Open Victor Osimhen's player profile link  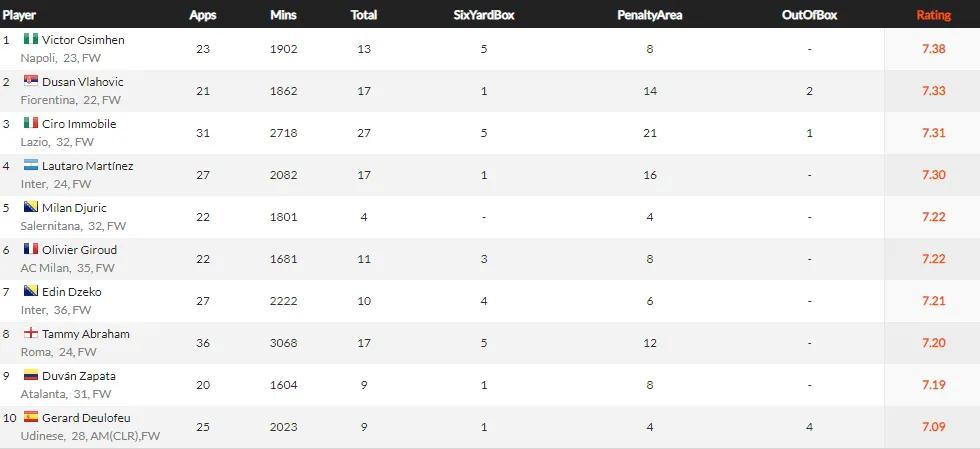(x=83, y=40)
